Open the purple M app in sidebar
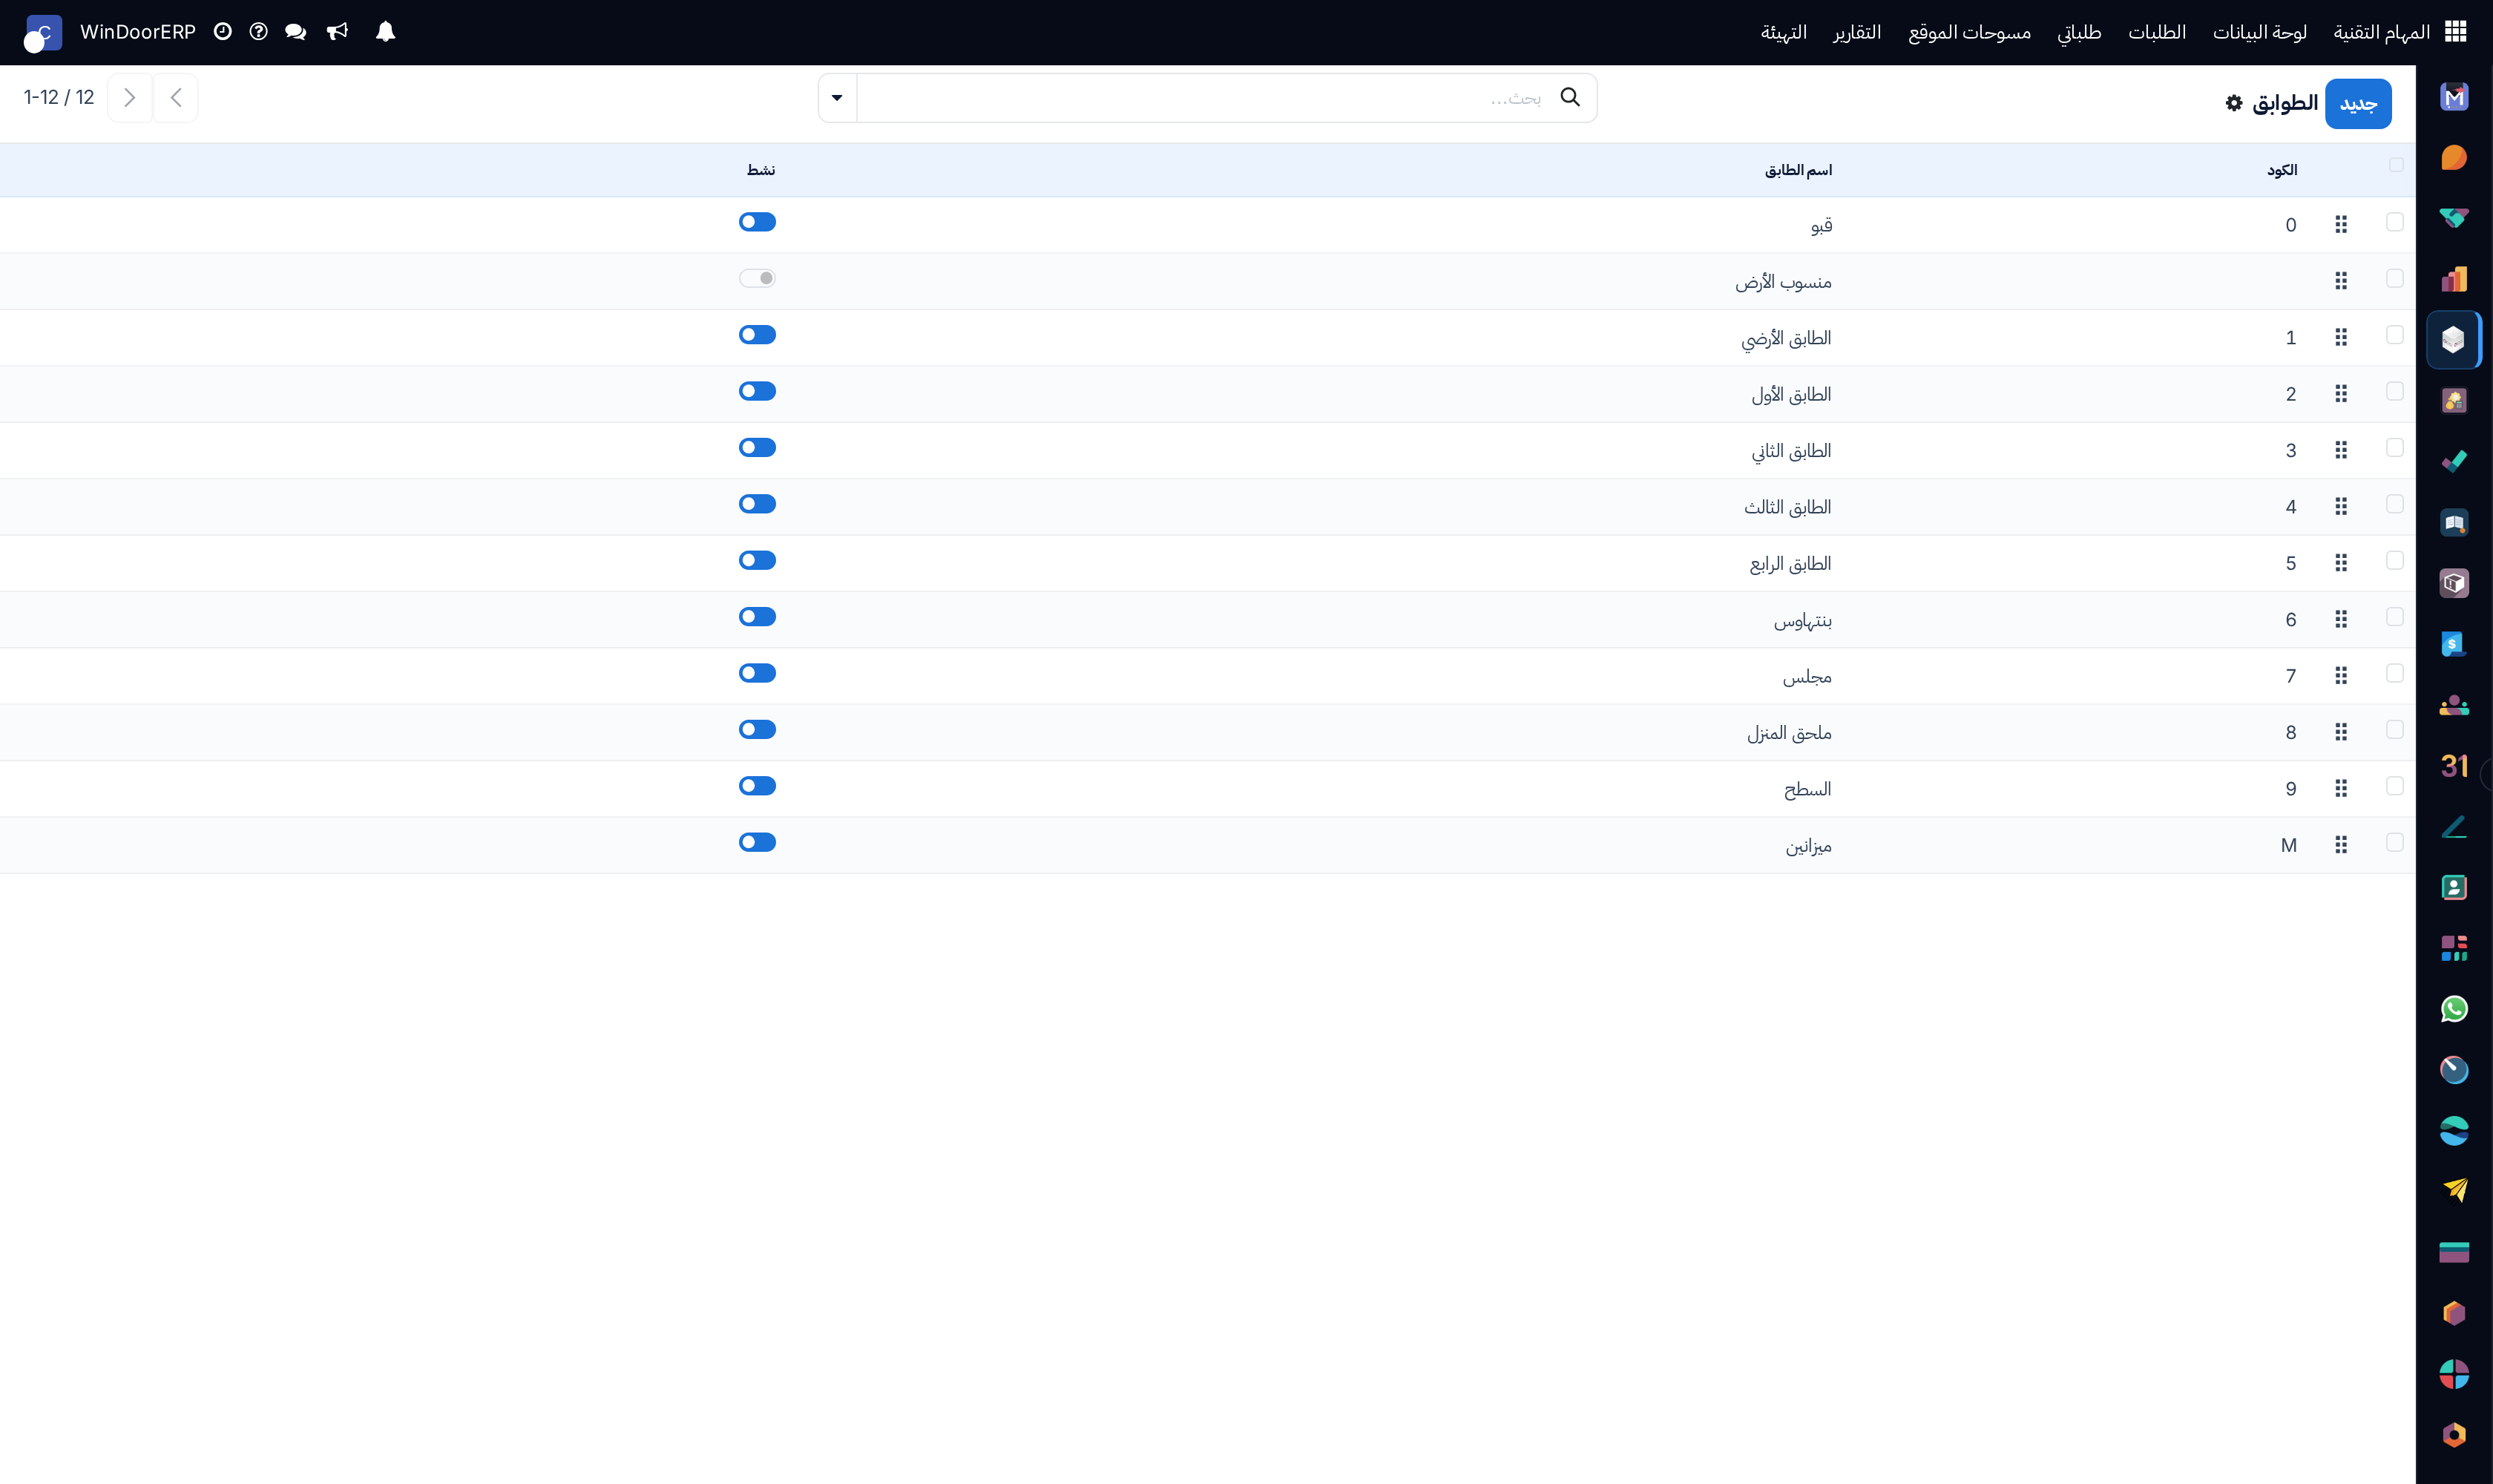2493x1484 pixels. coord(2453,97)
